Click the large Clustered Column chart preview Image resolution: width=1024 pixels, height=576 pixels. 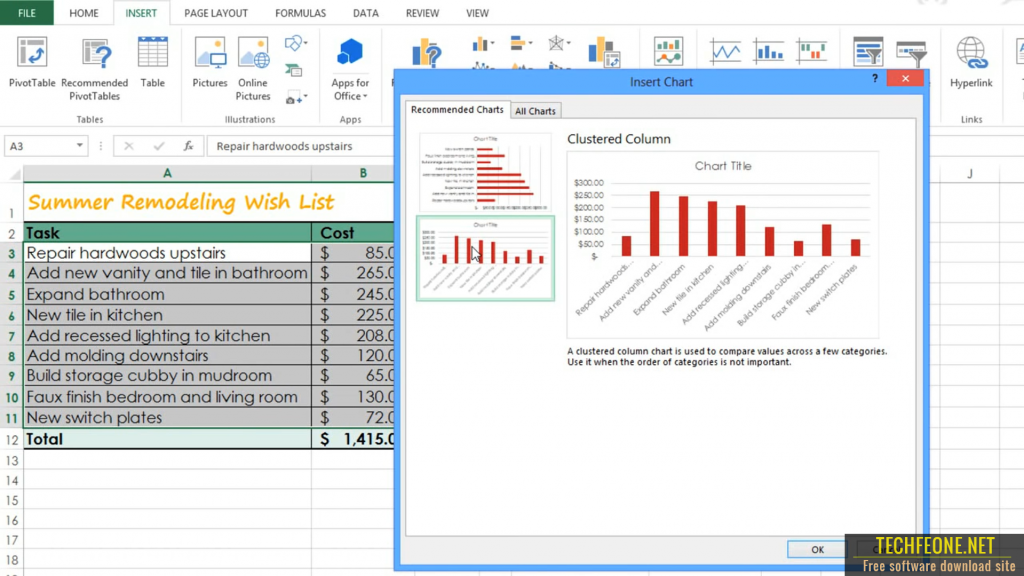[723, 244]
